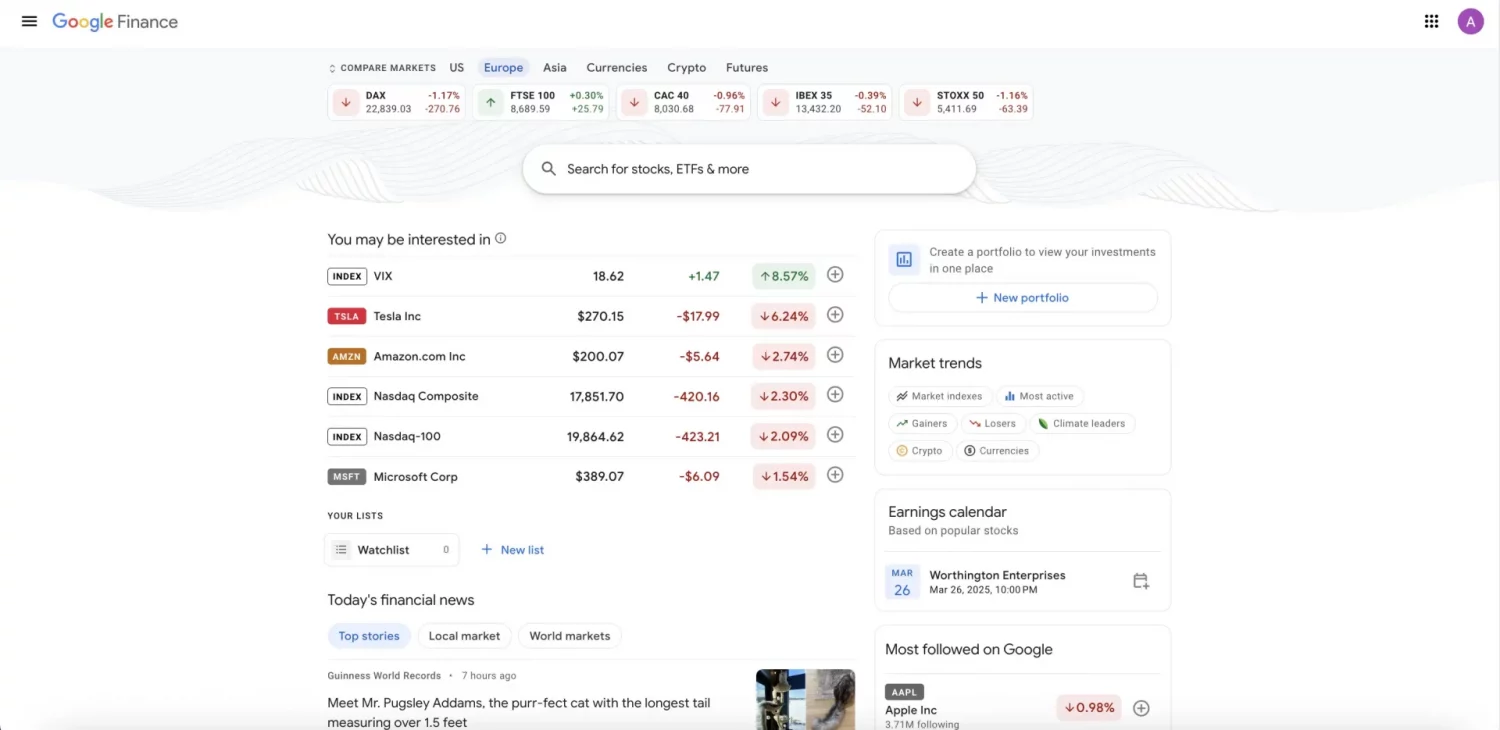
Task: Add Nasdaq Composite to a watchlist
Action: (835, 395)
